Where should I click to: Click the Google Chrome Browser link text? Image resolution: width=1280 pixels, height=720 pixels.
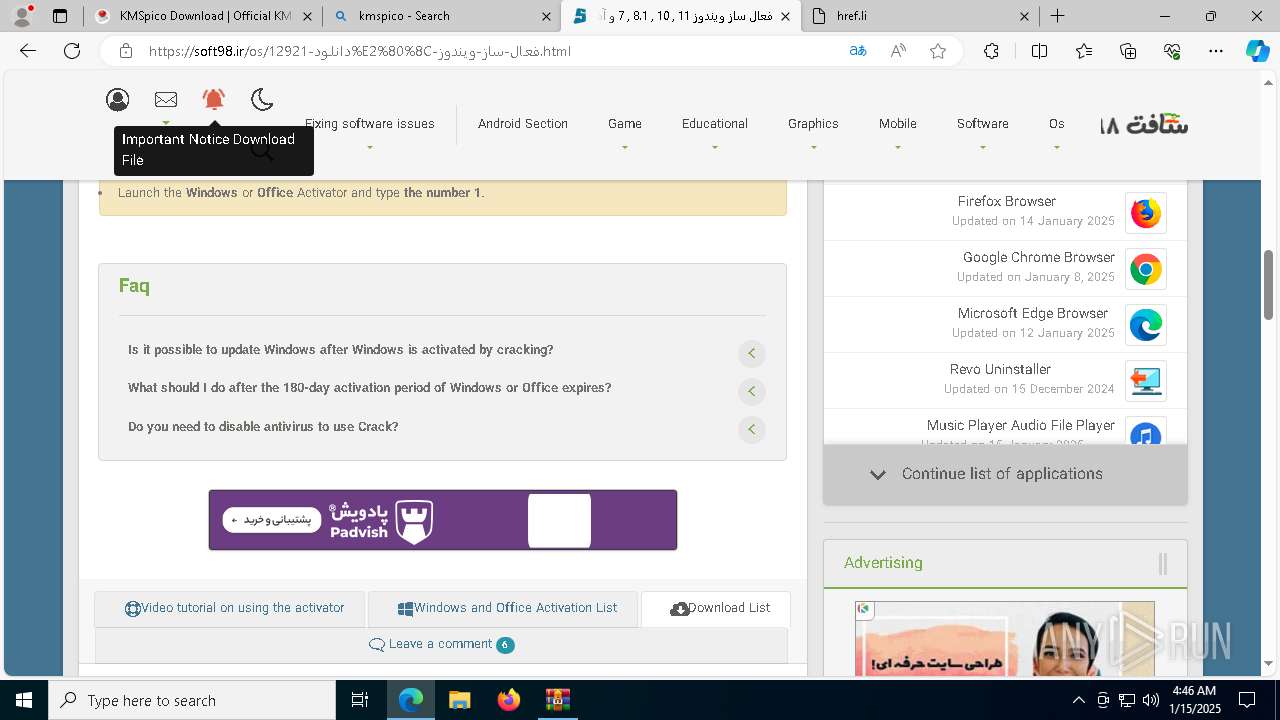coord(1039,257)
